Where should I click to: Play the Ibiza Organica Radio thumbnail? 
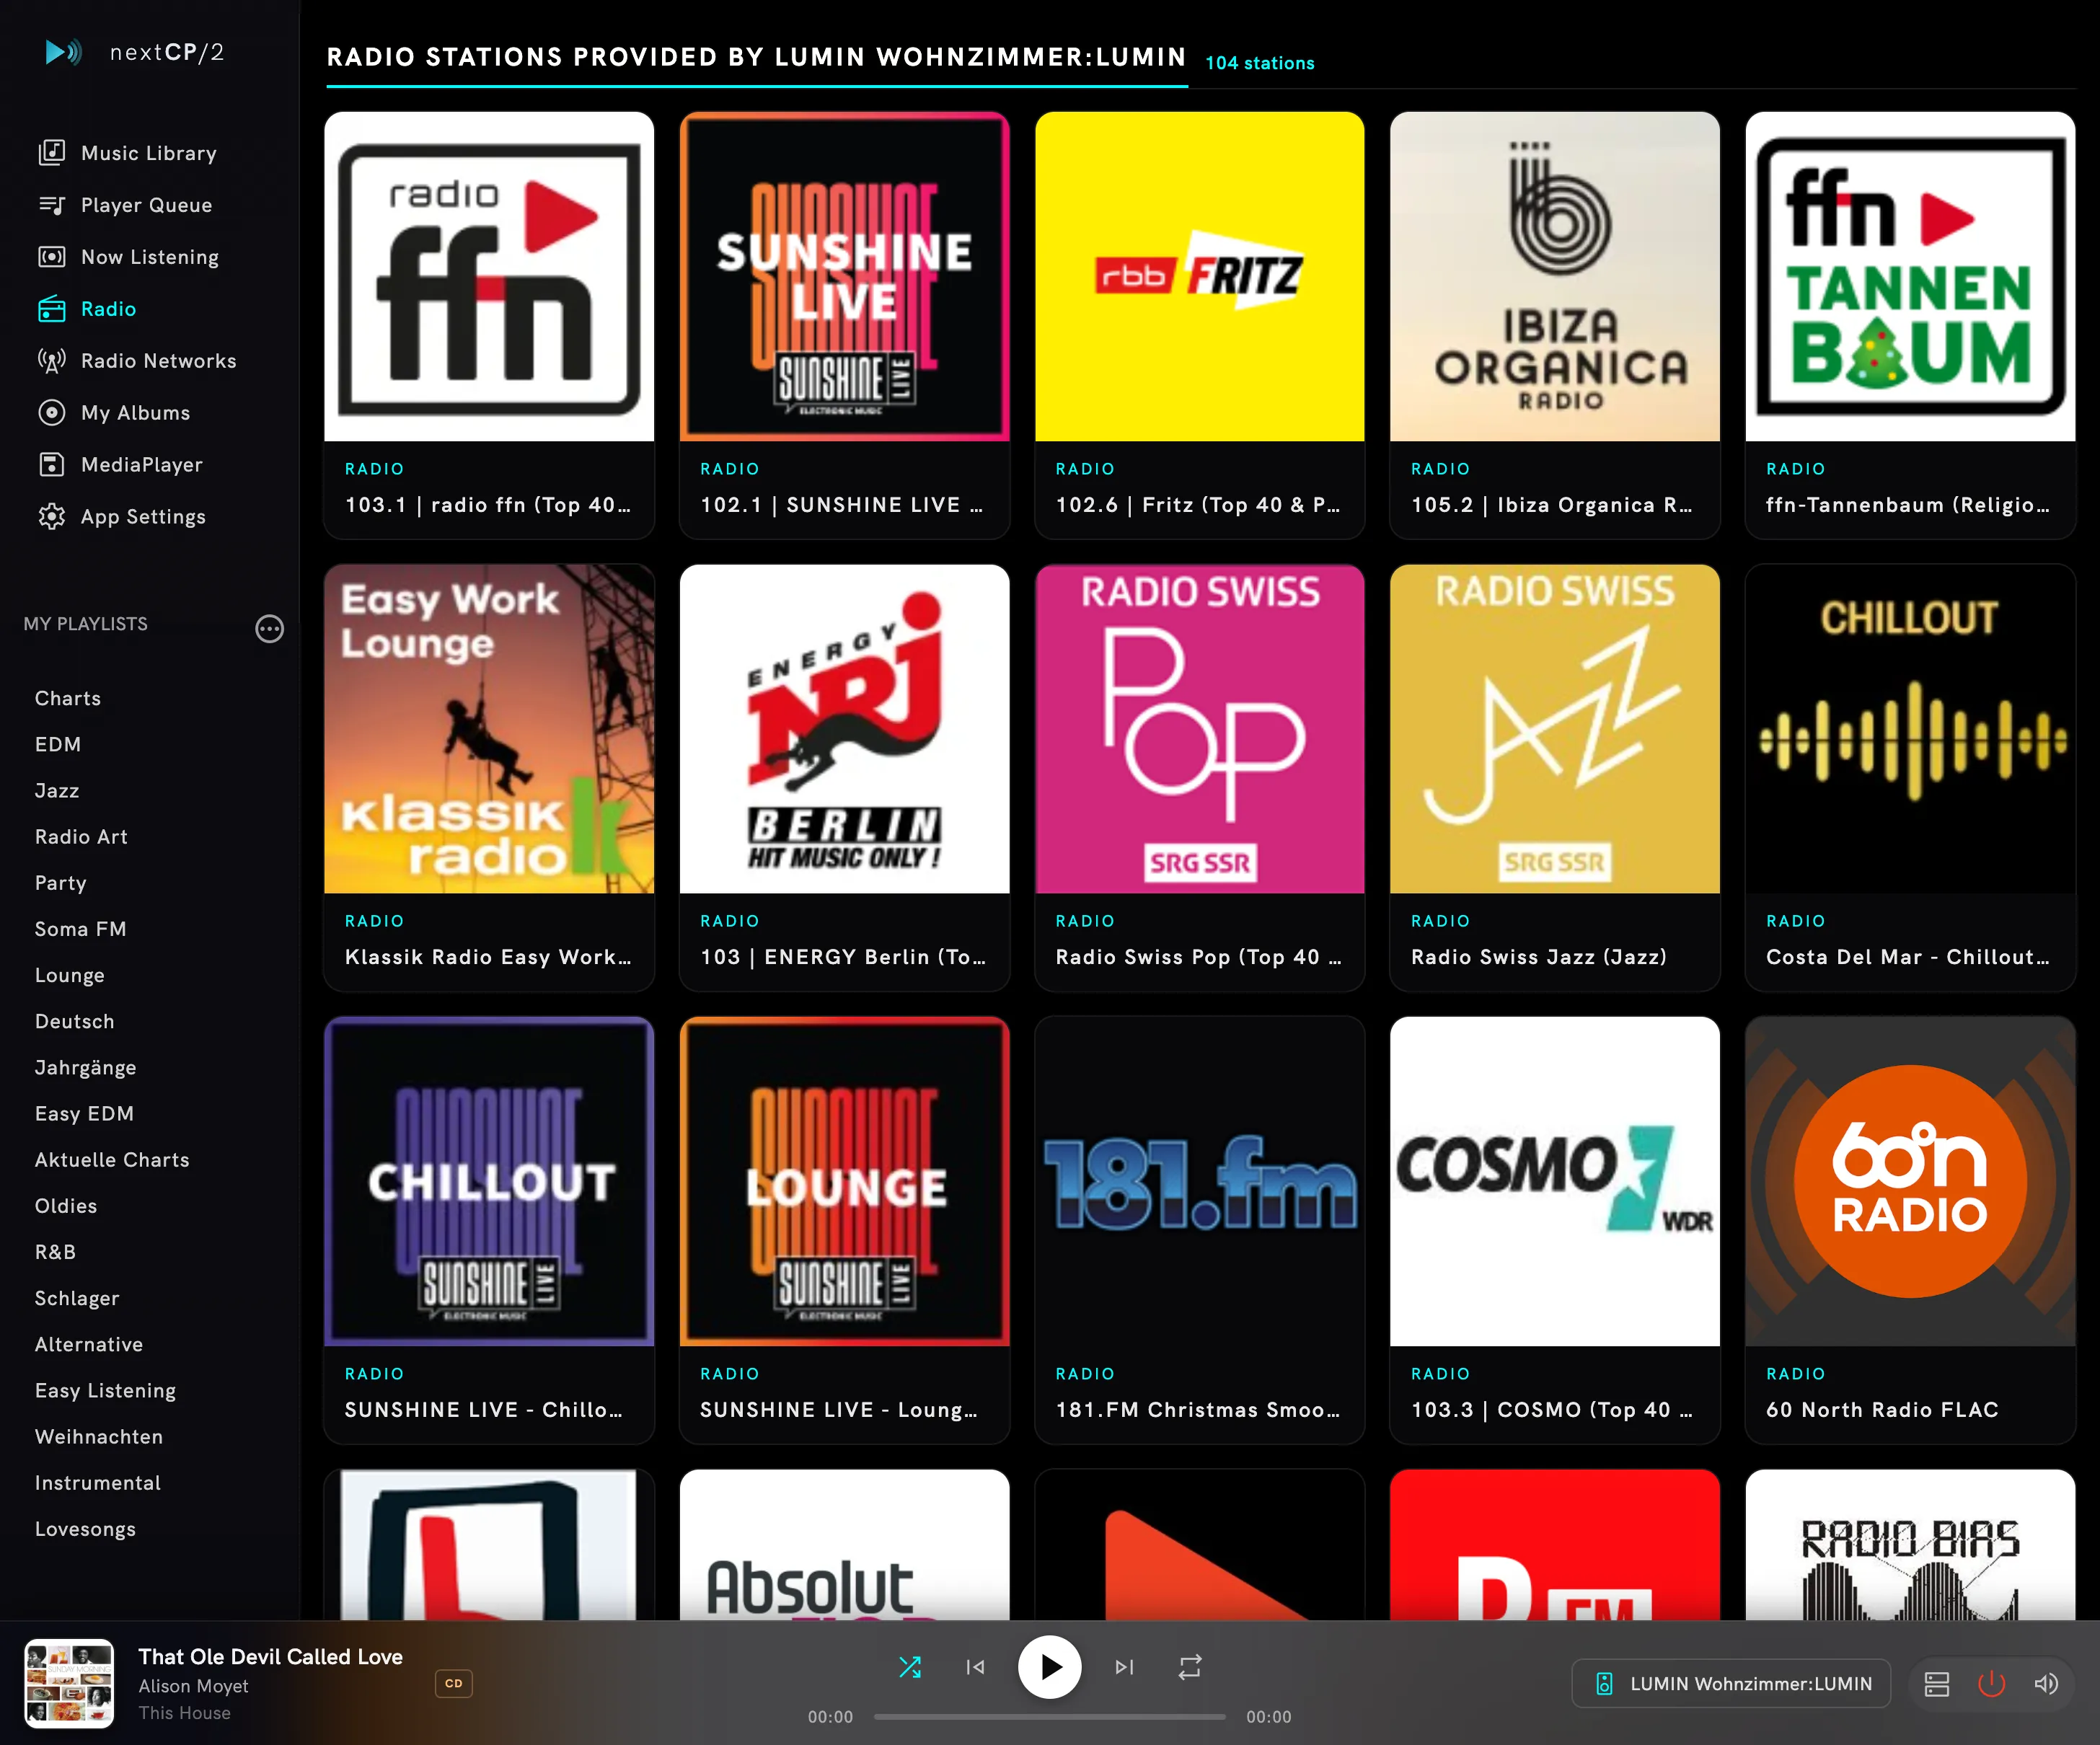coord(1555,276)
